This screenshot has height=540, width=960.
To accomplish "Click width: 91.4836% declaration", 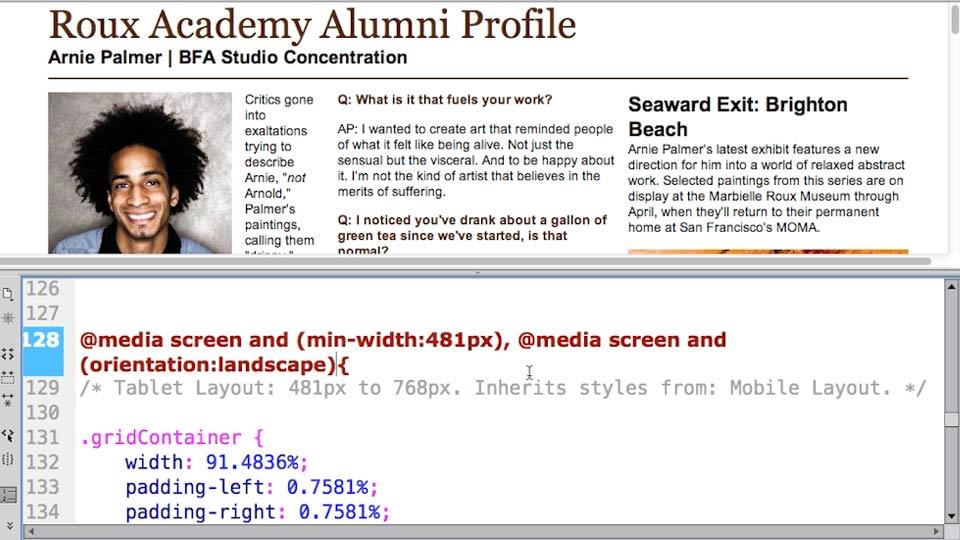I will pos(217,462).
